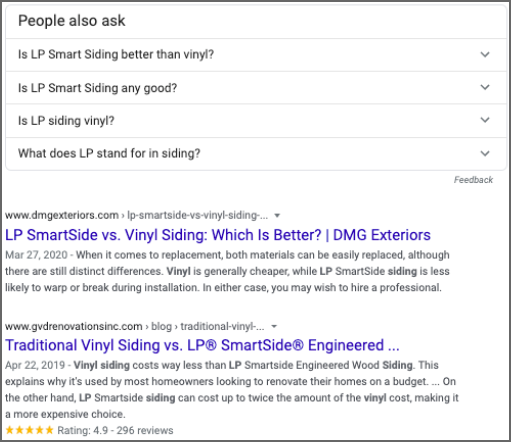The height and width of the screenshot is (442, 511).
Task: Click the five-star rating icons
Action: (29, 430)
